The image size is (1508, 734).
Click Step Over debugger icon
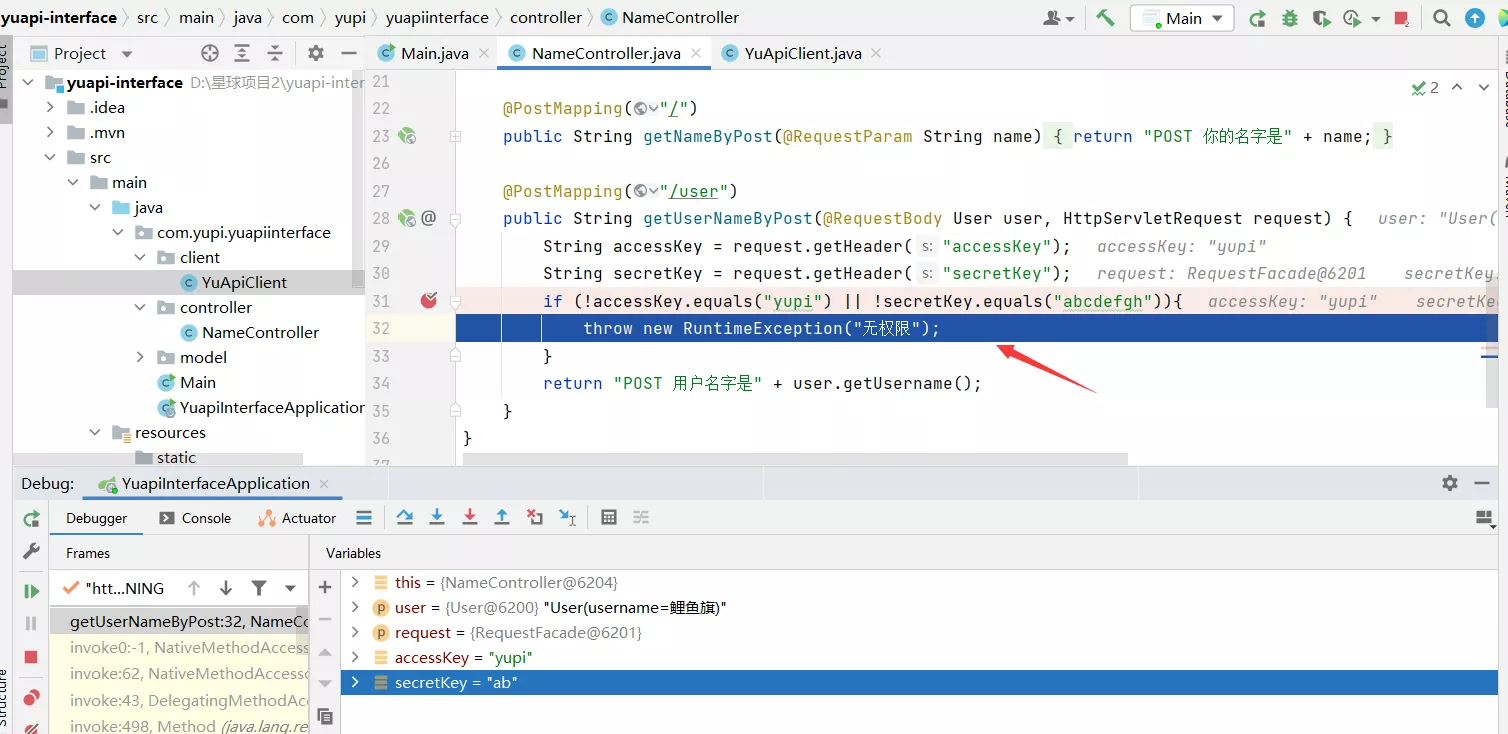[x=404, y=517]
